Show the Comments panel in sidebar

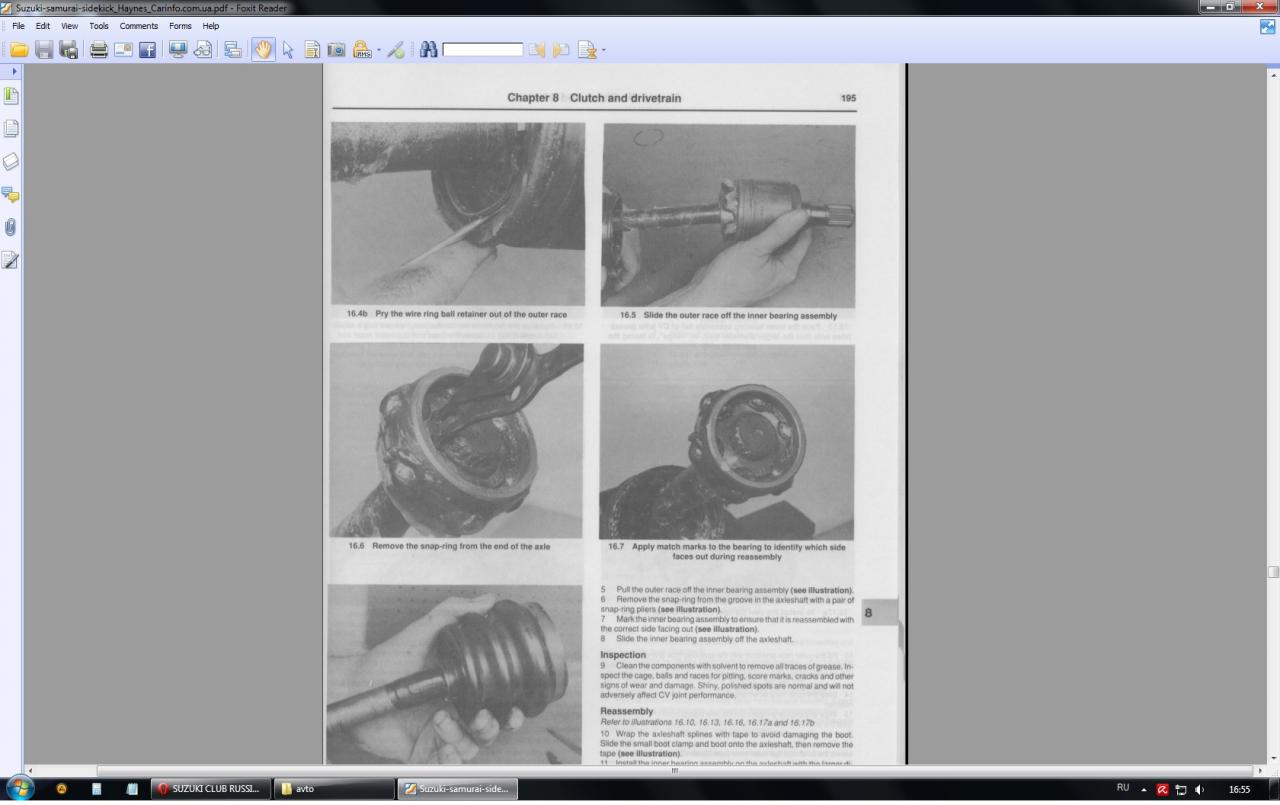[11, 194]
